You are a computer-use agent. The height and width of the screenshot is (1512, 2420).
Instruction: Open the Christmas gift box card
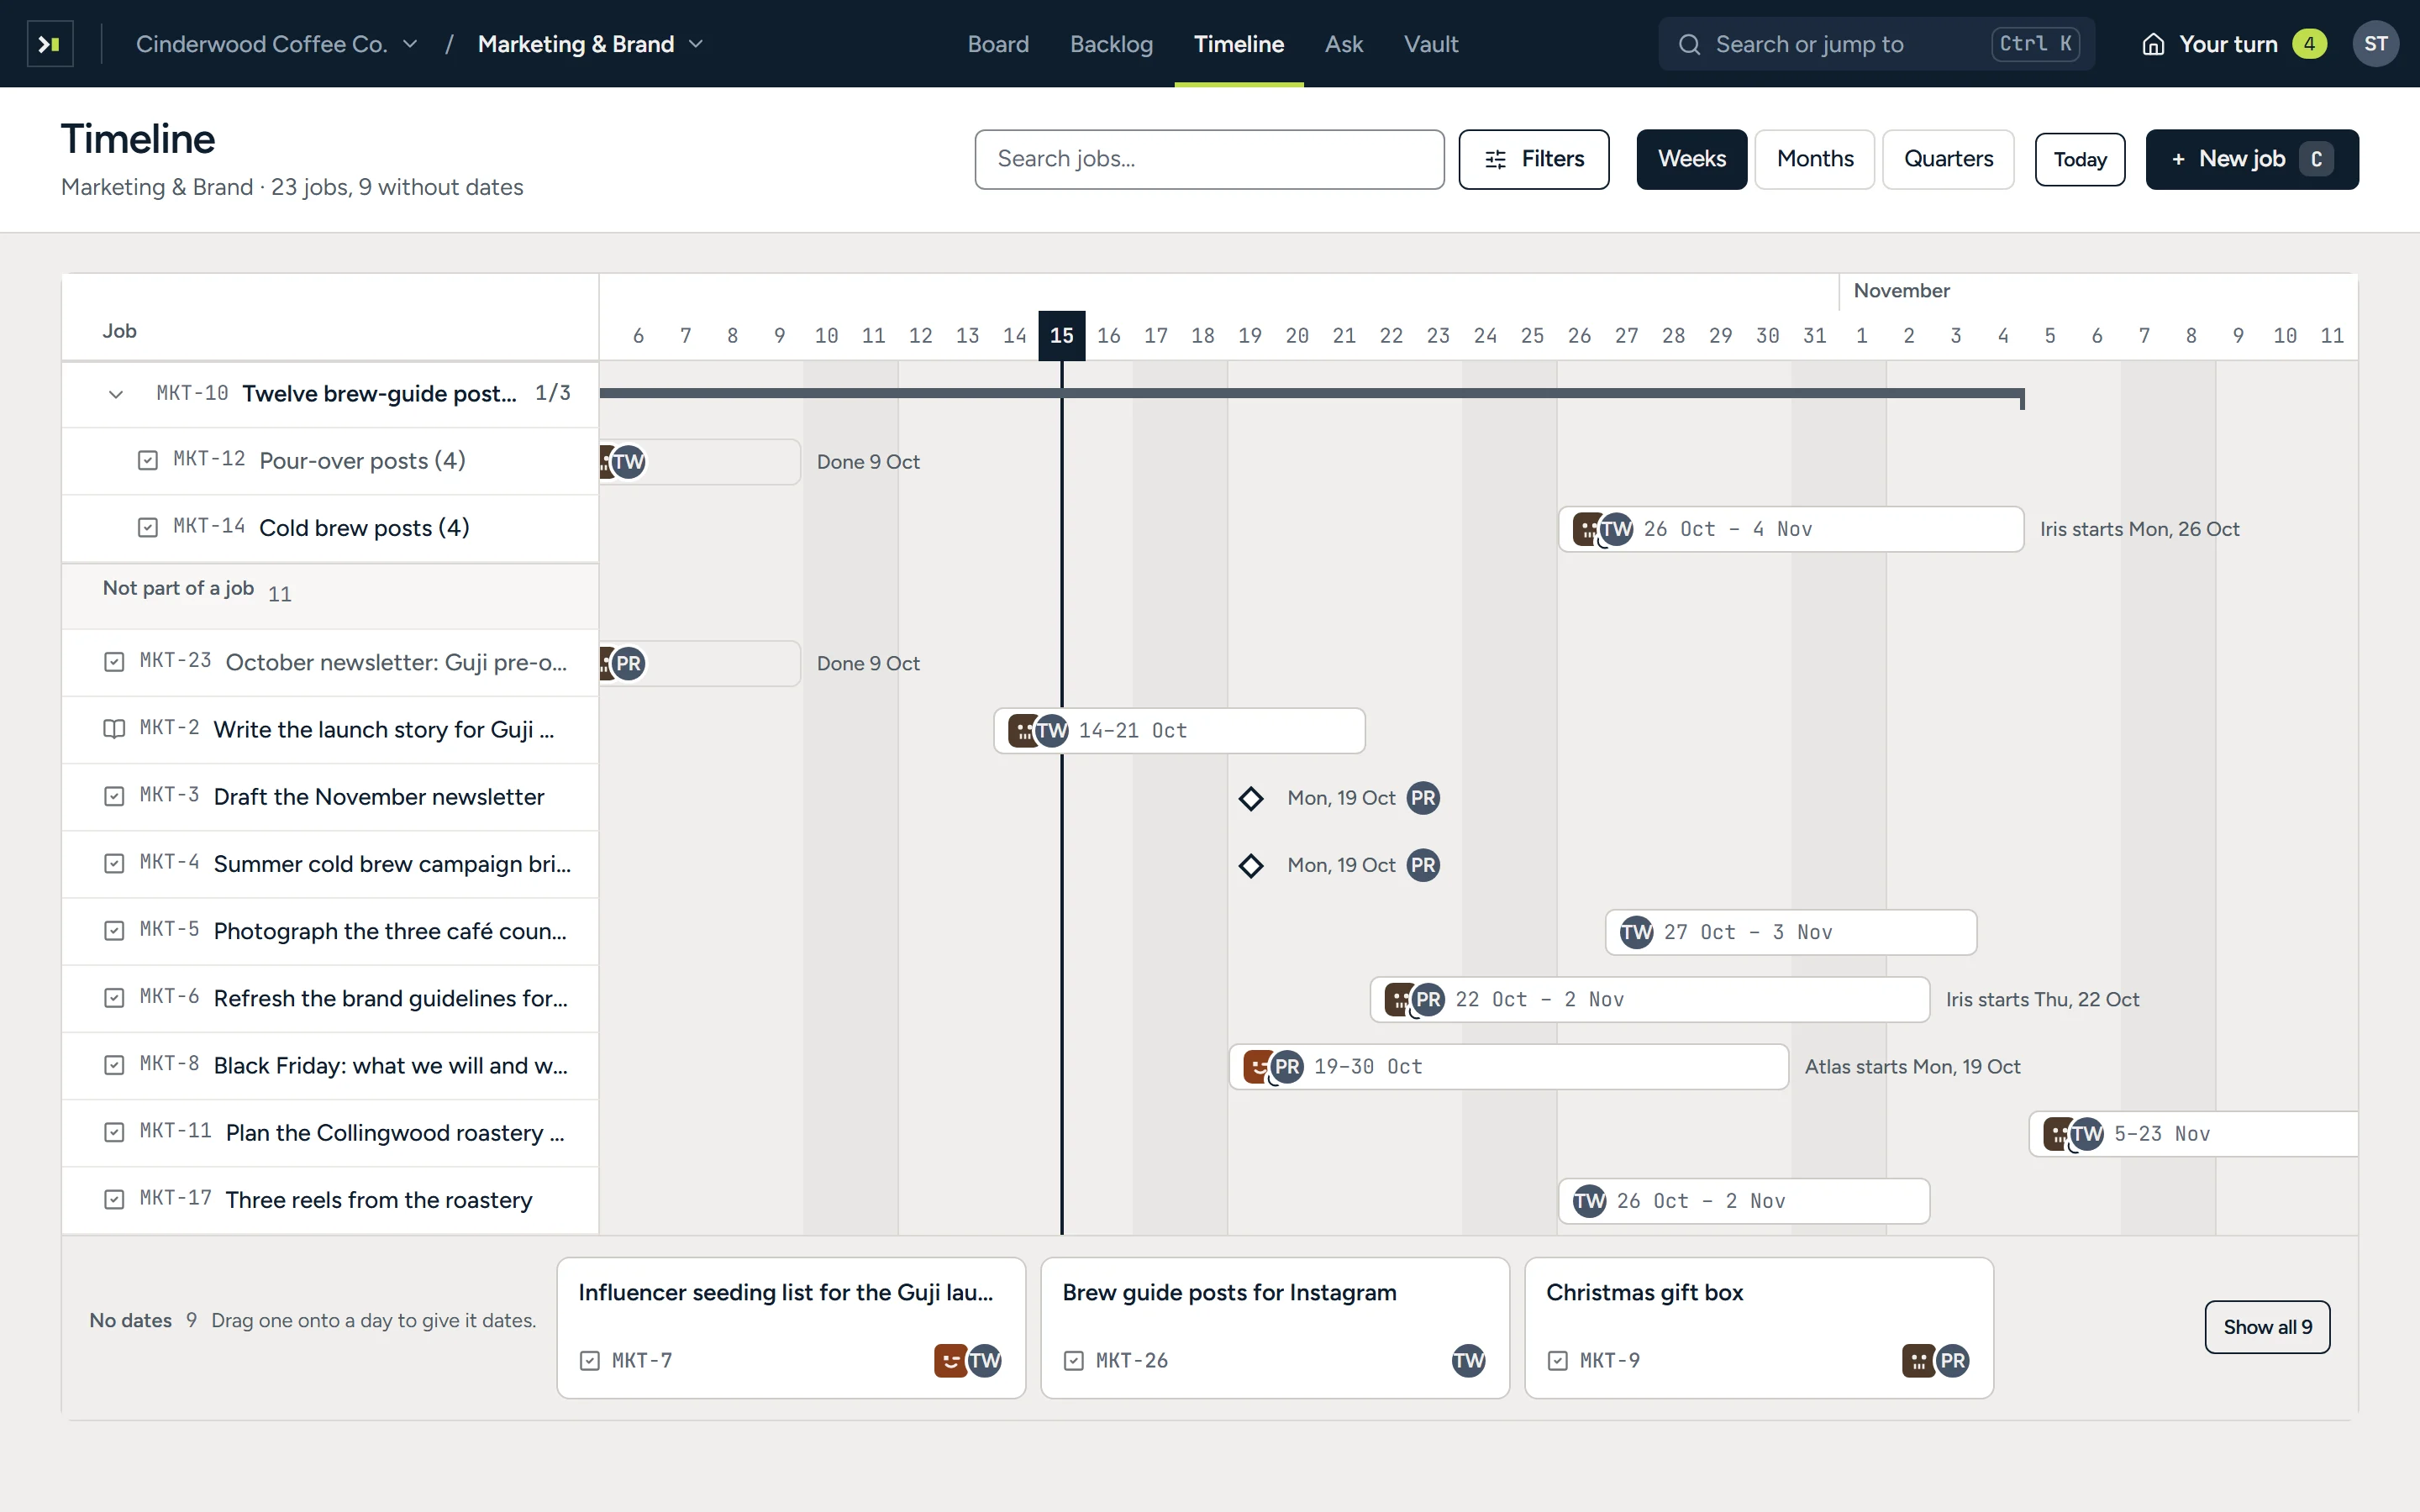click(x=1758, y=1328)
